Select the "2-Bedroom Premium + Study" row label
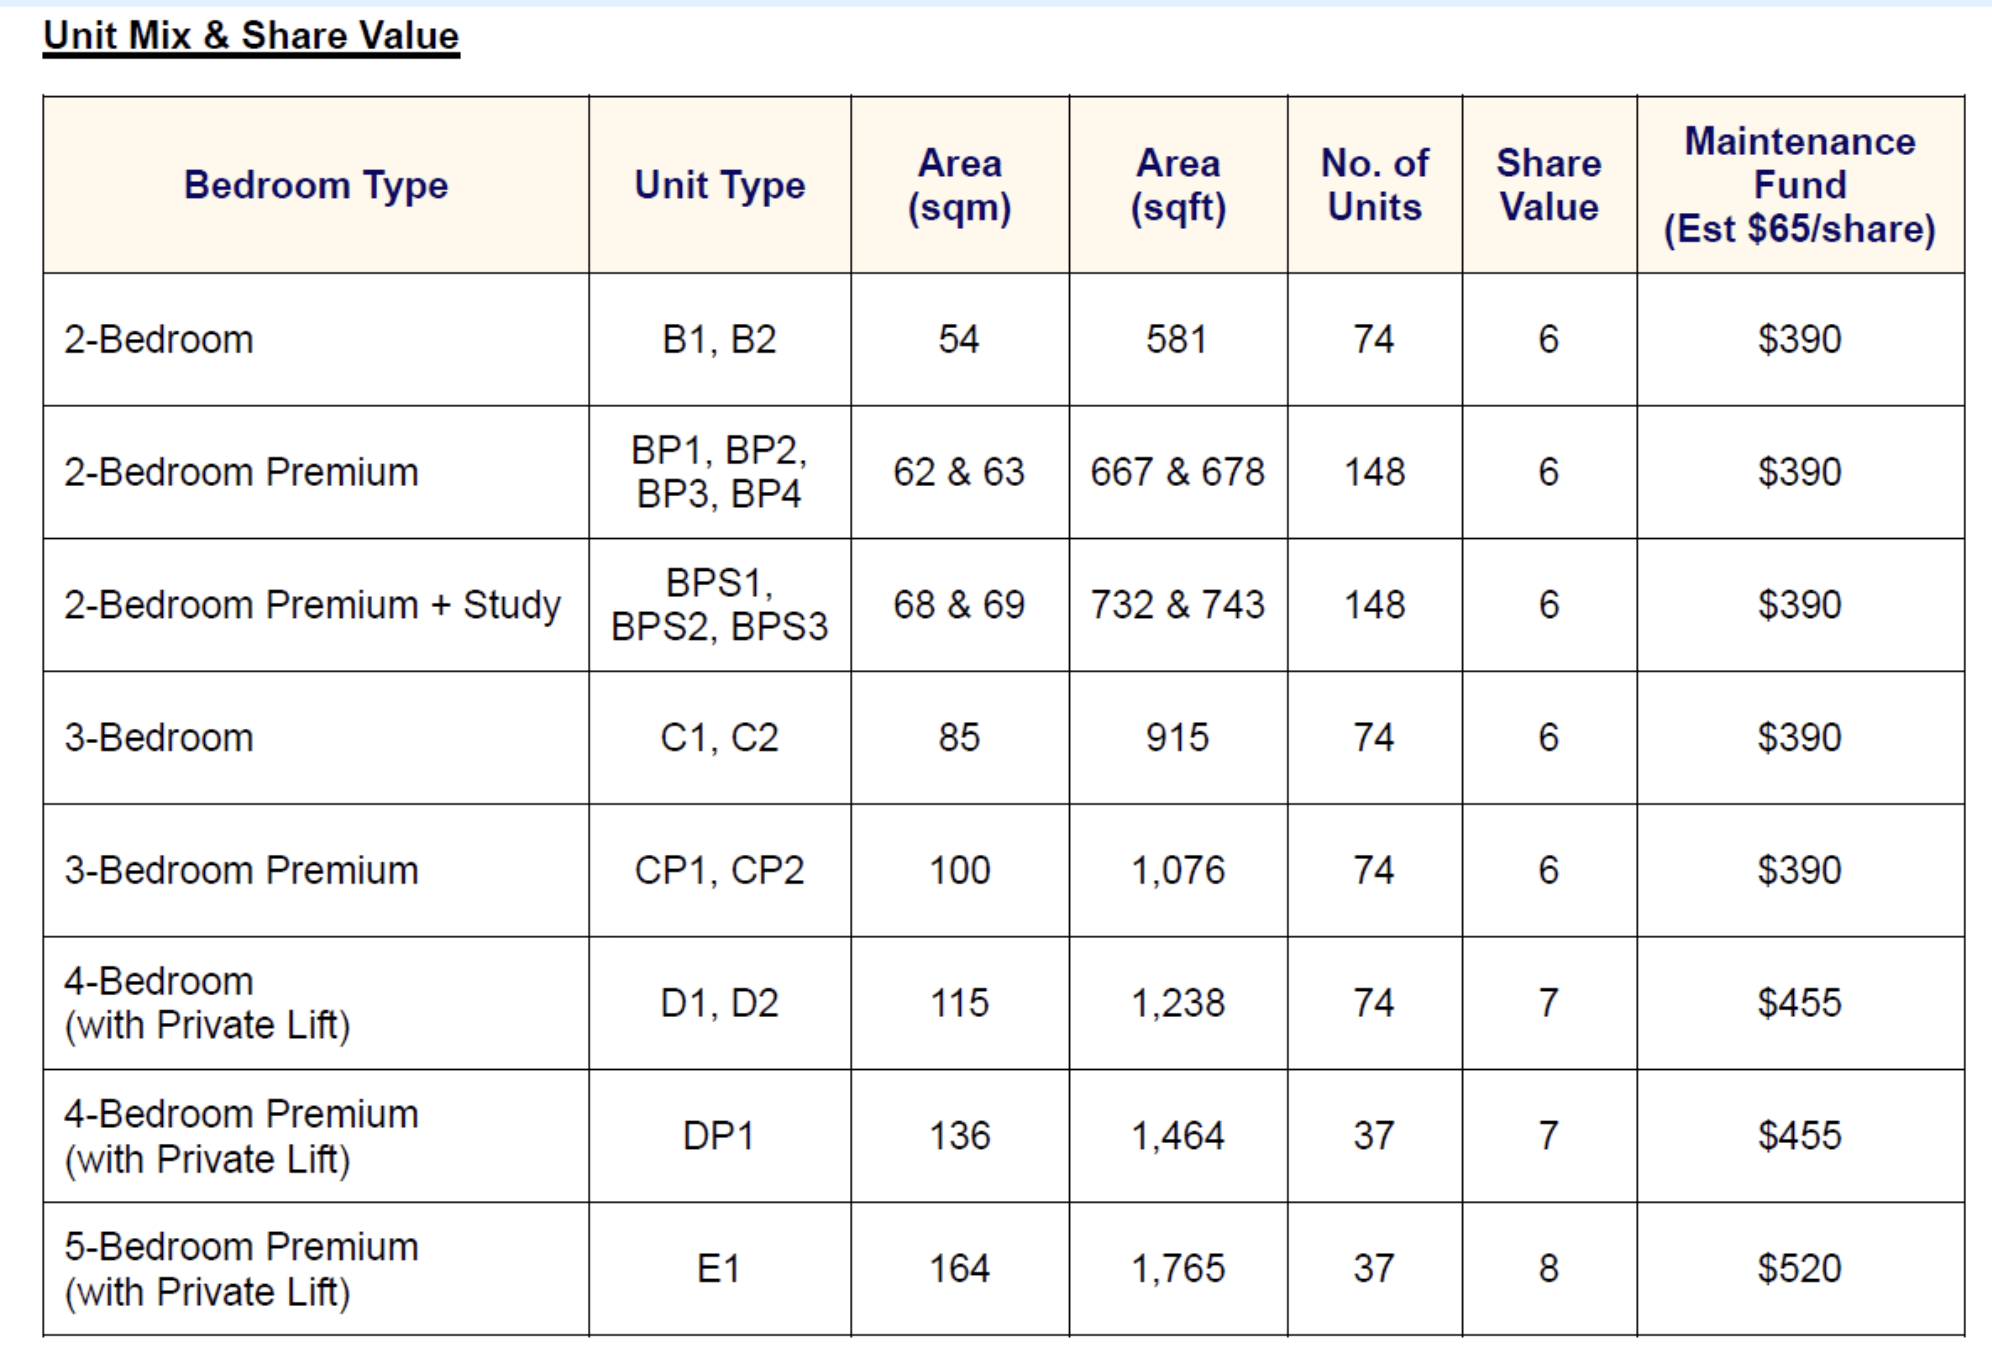1992x1348 pixels. coord(312,605)
